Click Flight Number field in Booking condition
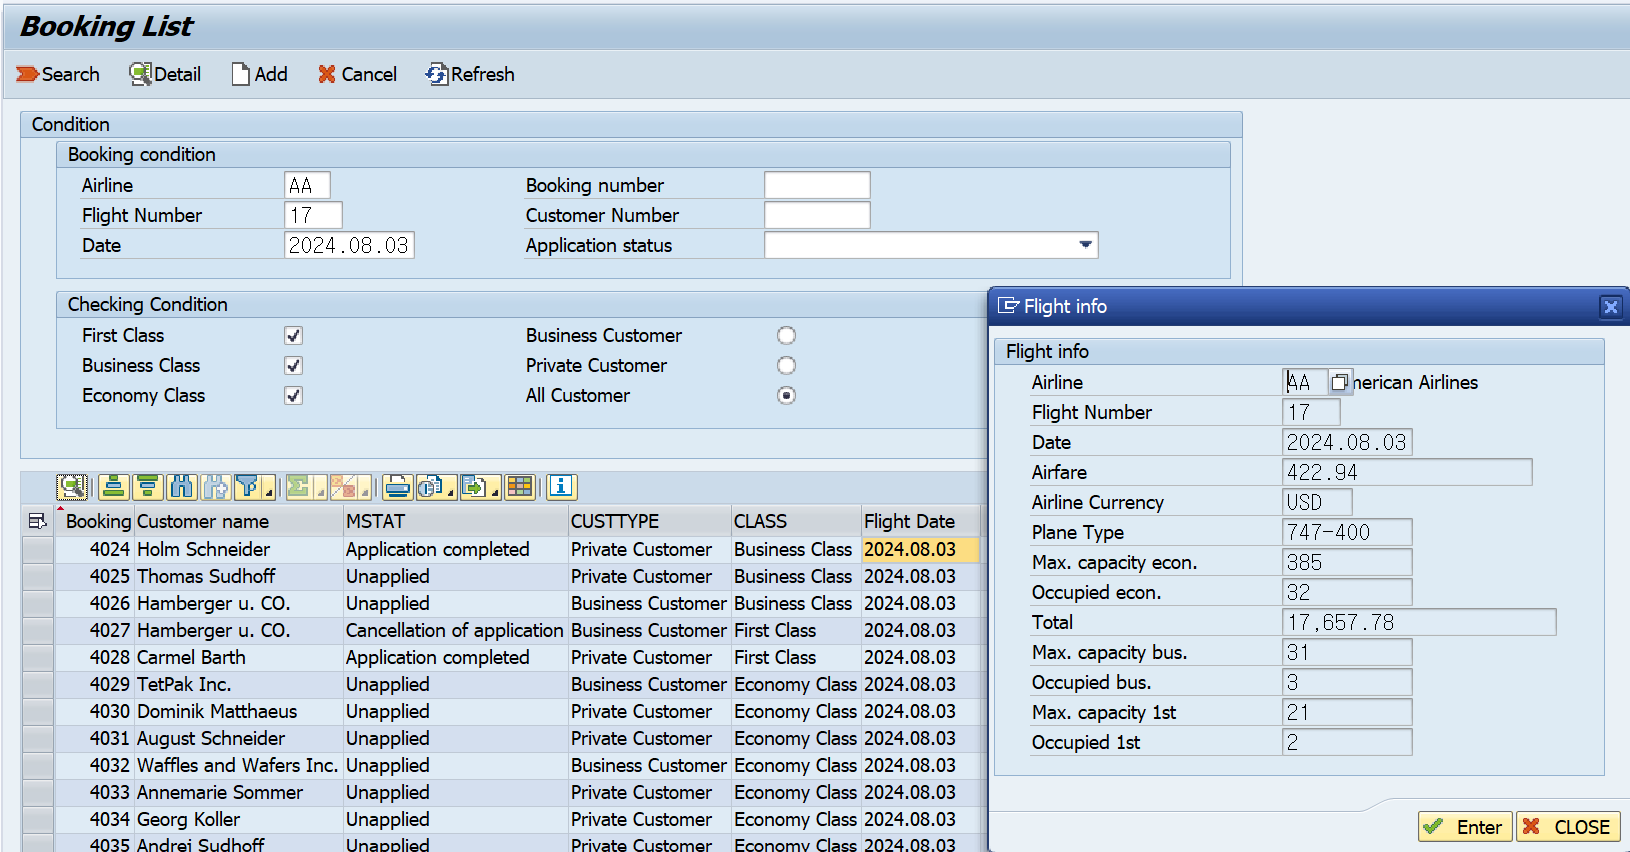 313,215
